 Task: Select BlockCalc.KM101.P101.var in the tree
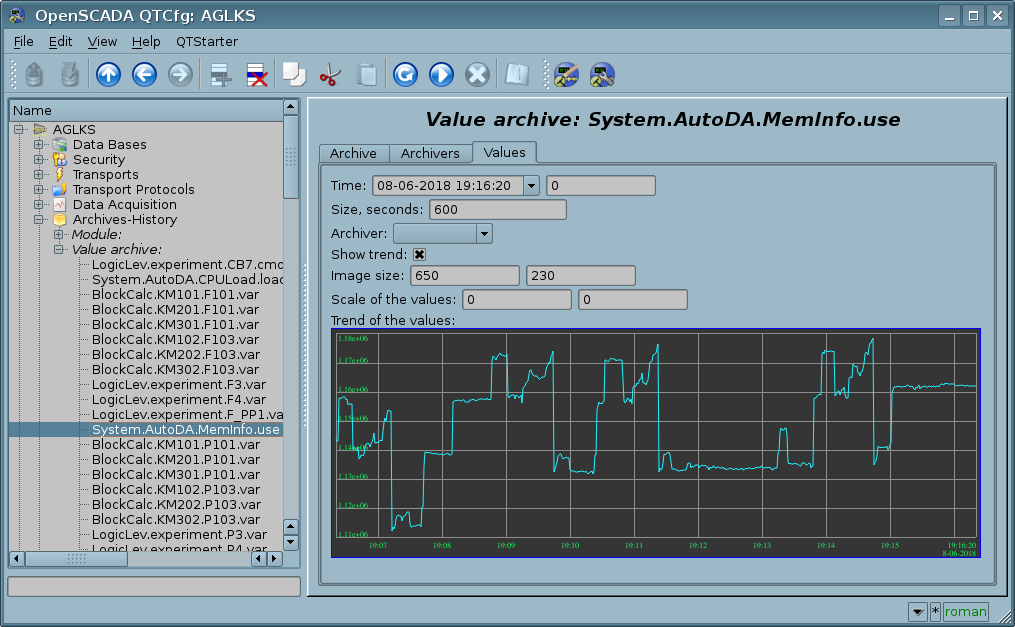(175, 445)
